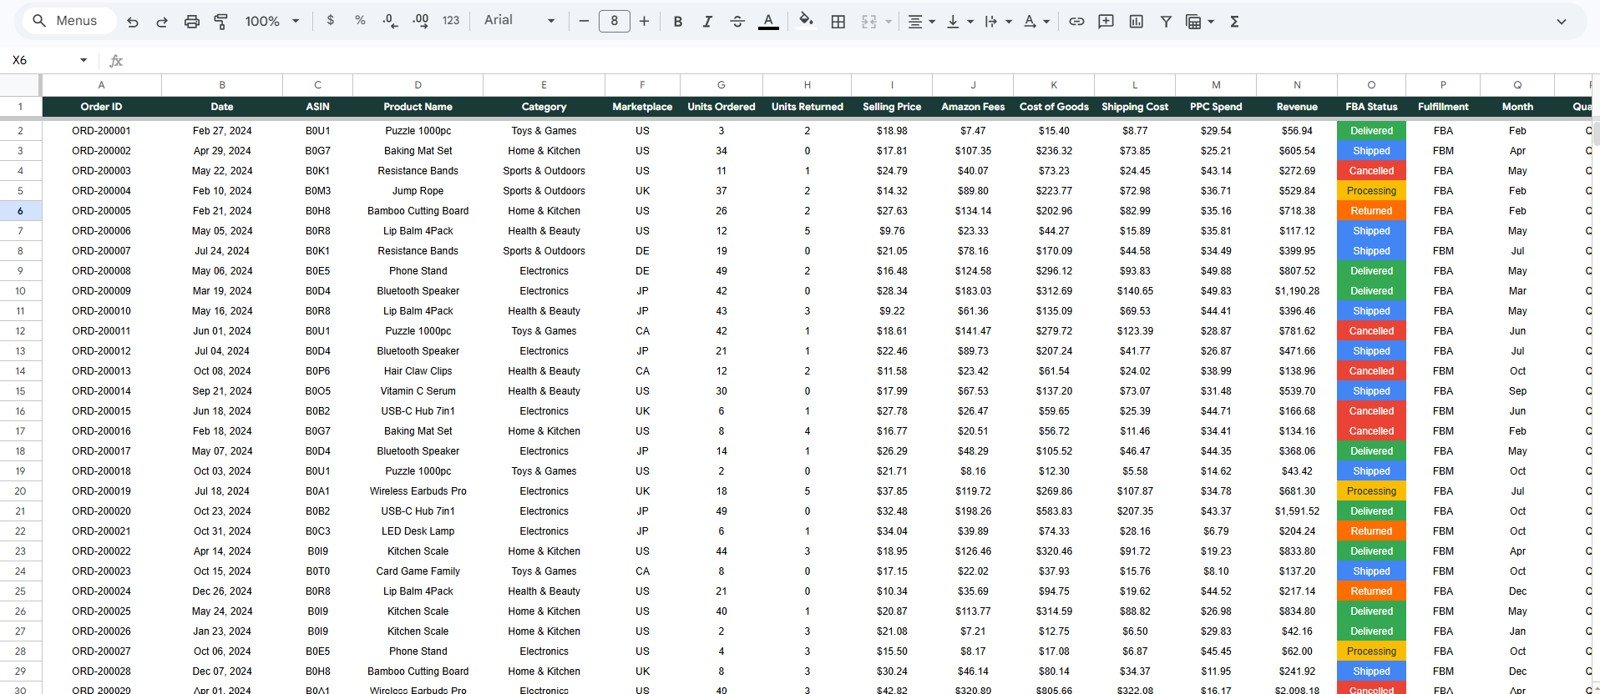Open the zoom level 100% dropdown
This screenshot has height=694, width=1600.
(272, 21)
